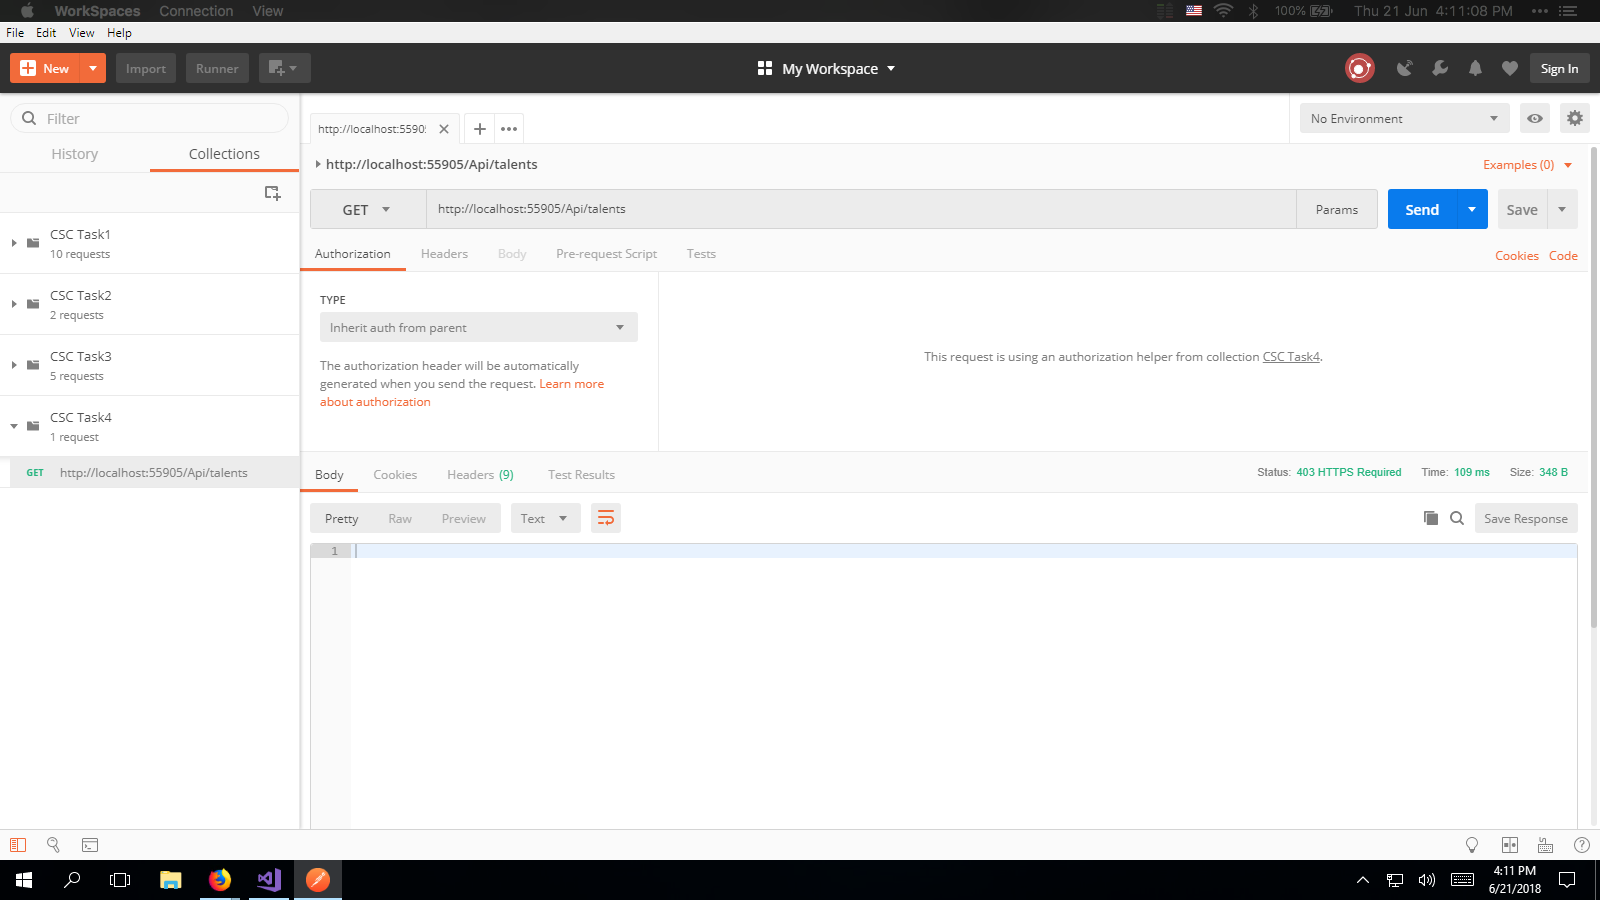This screenshot has height=900, width=1600.
Task: Search the response body
Action: (1457, 518)
